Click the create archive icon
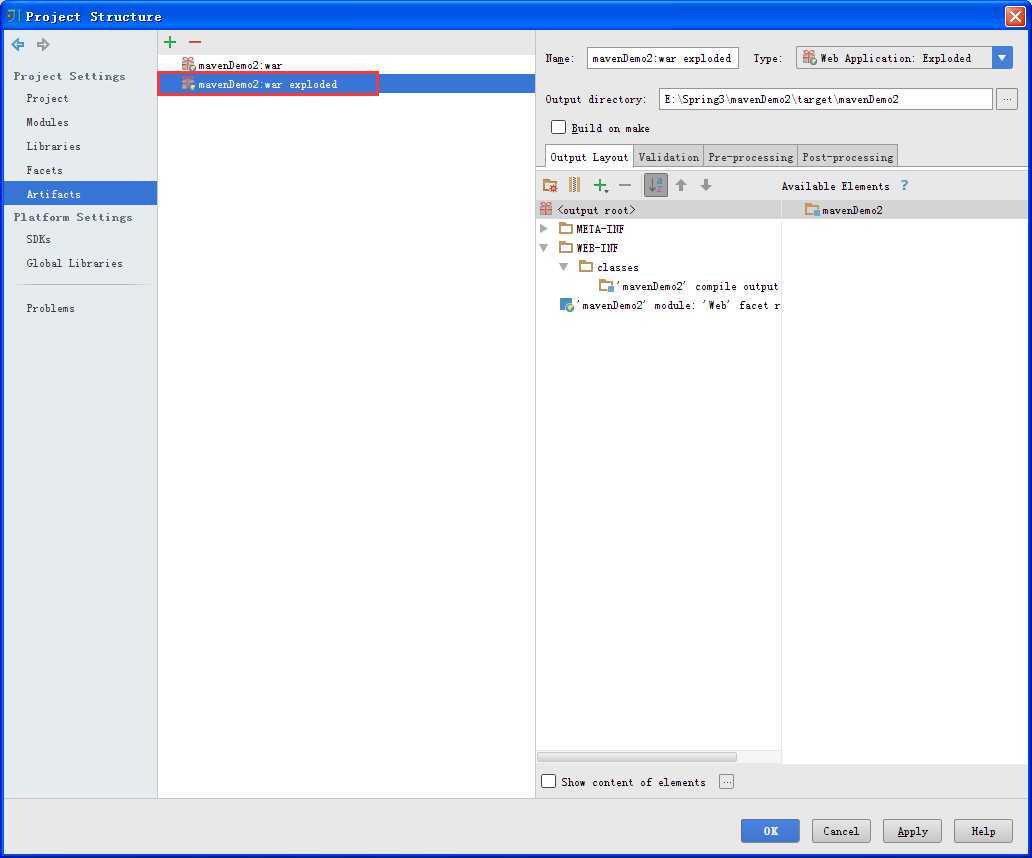The image size is (1032, 858). (575, 186)
